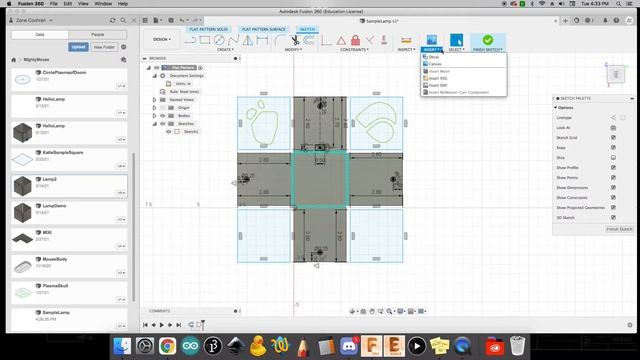Click the Select cursor icon

pyautogui.click(x=456, y=40)
